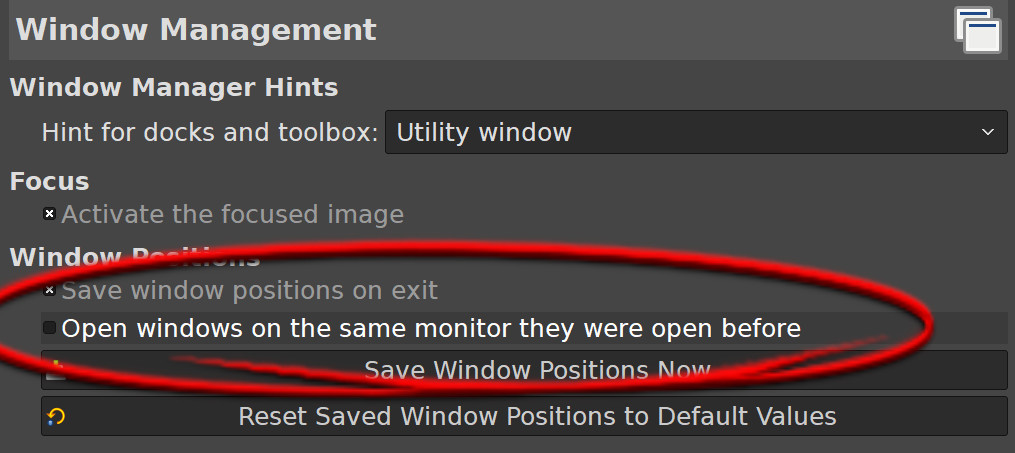Reset Saved Window Positions to Default Values
Viewport: 1015px width, 453px height.
click(536, 416)
